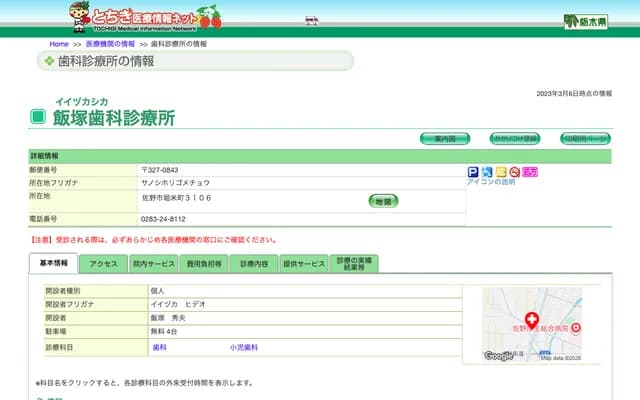Open the 費用負担等 tab
This screenshot has height=400, width=640.
coord(203,263)
